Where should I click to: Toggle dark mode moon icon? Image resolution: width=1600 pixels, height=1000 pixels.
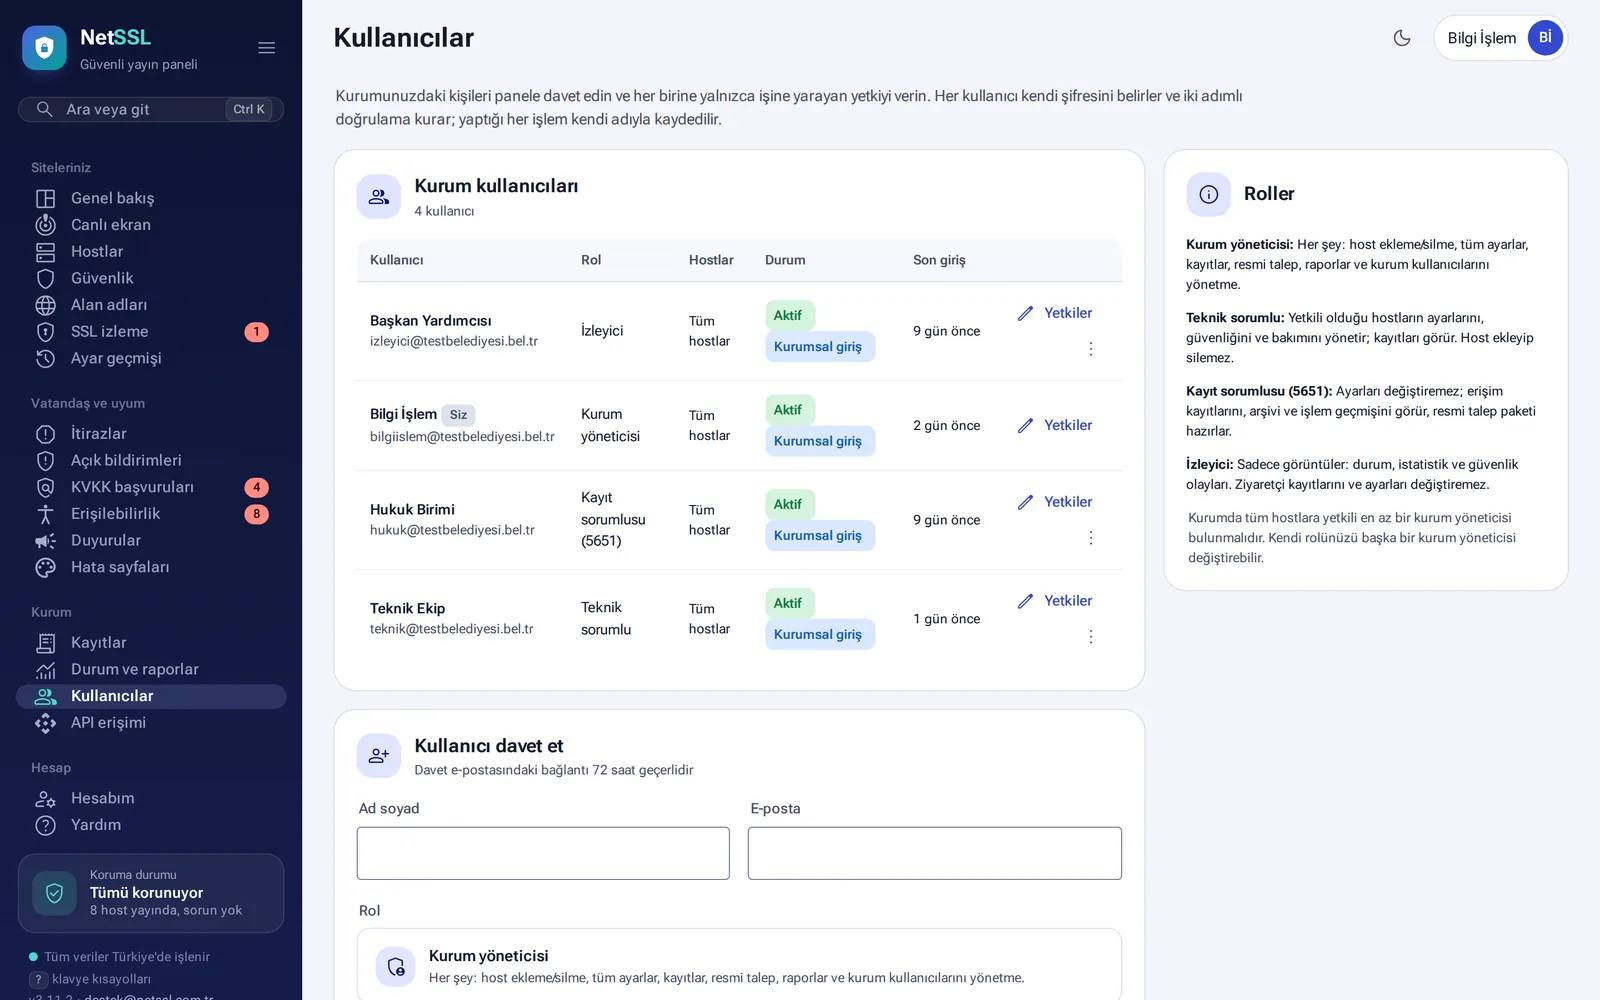(x=1402, y=38)
